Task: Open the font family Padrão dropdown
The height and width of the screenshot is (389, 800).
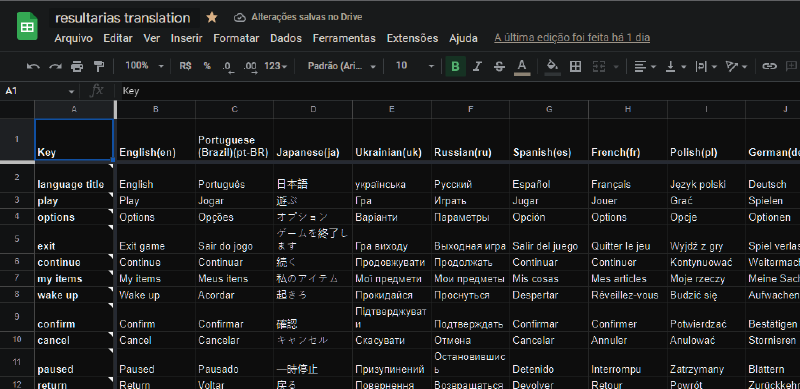Action: [342, 66]
